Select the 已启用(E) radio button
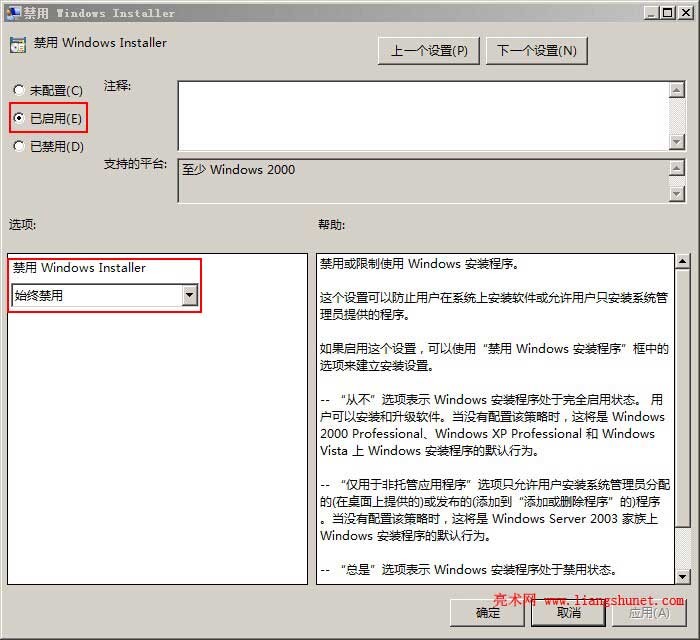The width and height of the screenshot is (700, 640). point(18,118)
